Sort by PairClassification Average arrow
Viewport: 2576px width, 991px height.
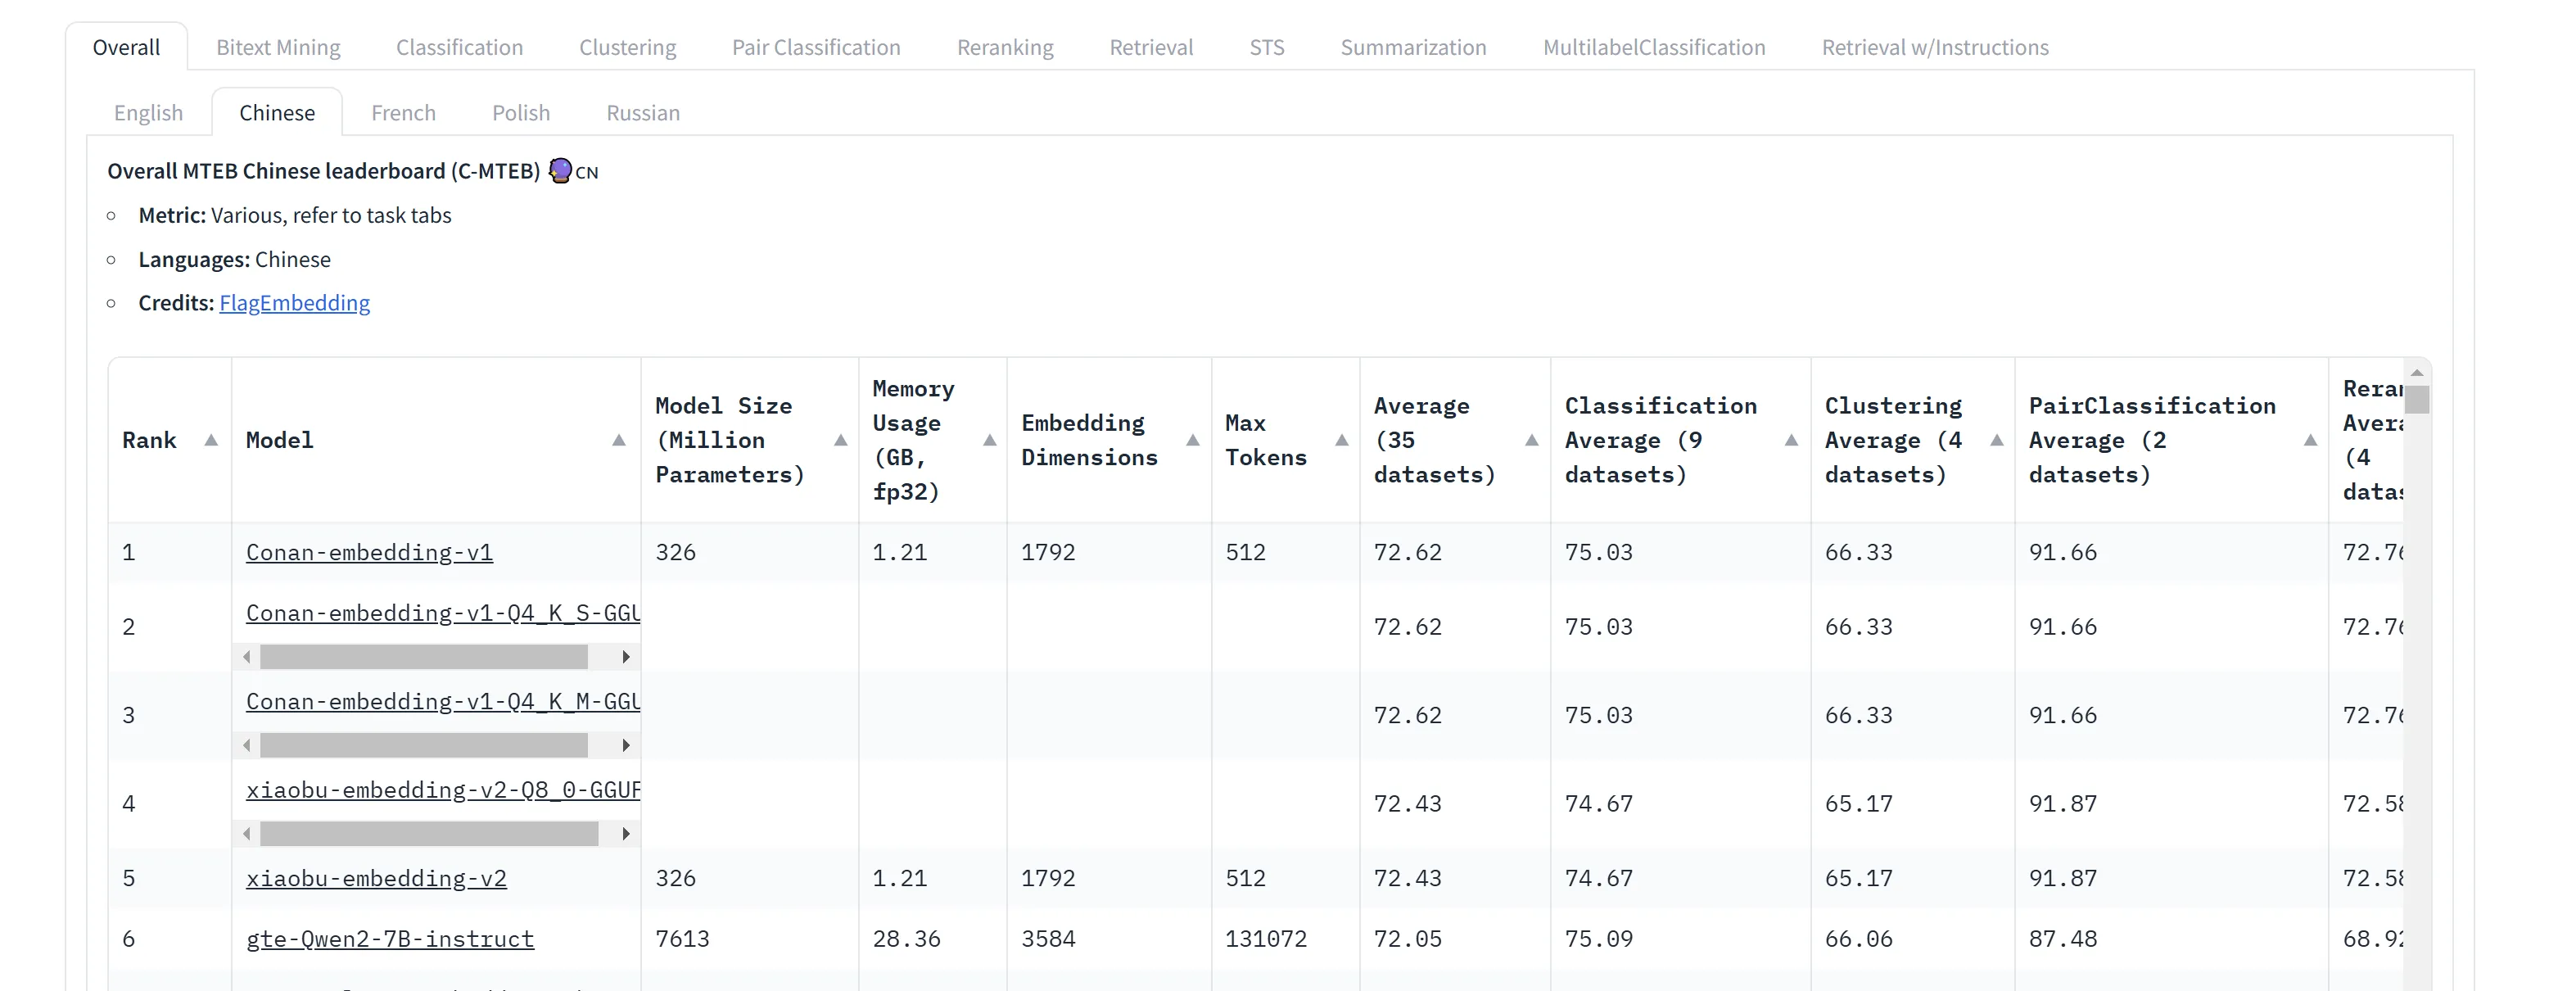point(2311,440)
